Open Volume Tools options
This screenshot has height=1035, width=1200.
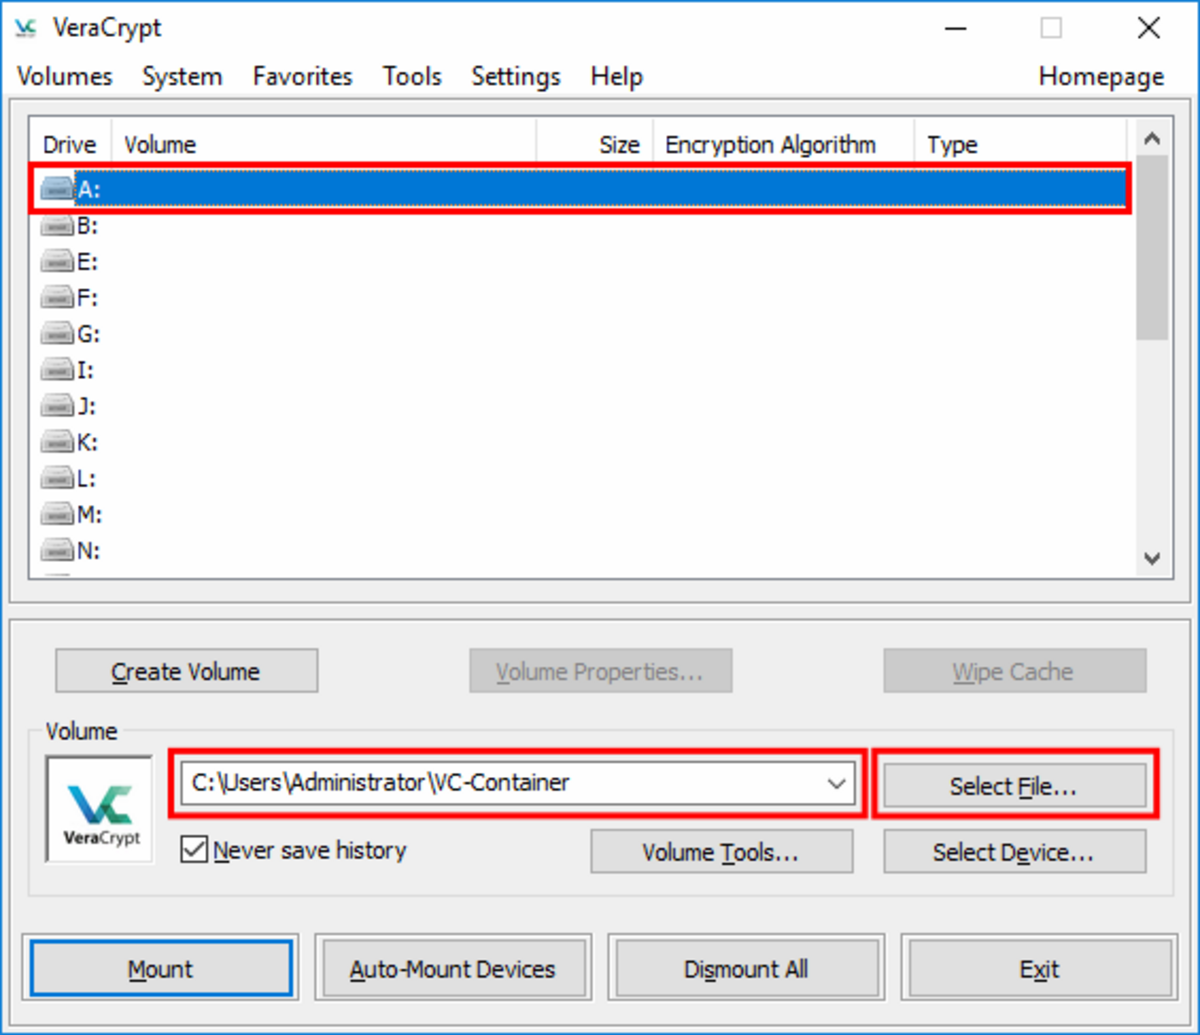[x=721, y=853]
